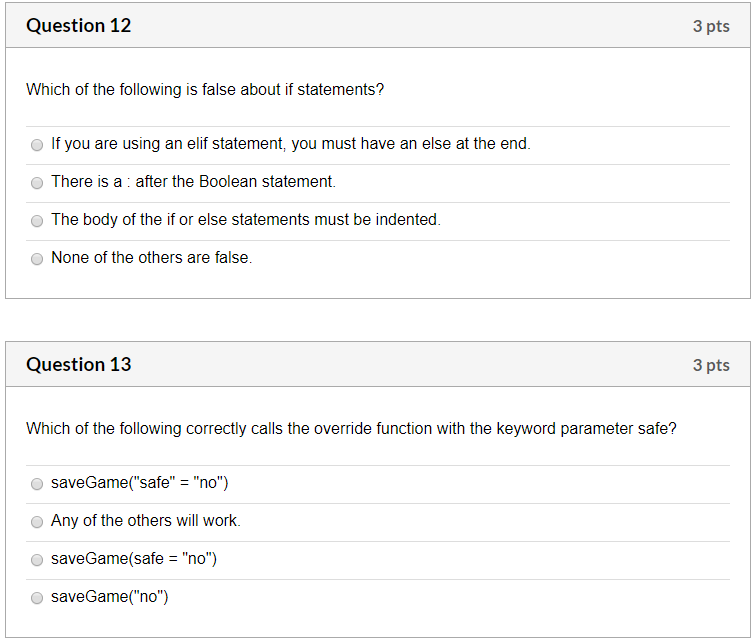The height and width of the screenshot is (641, 756).
Task: Click answer text 'None of the others are false.'
Action: 151,258
